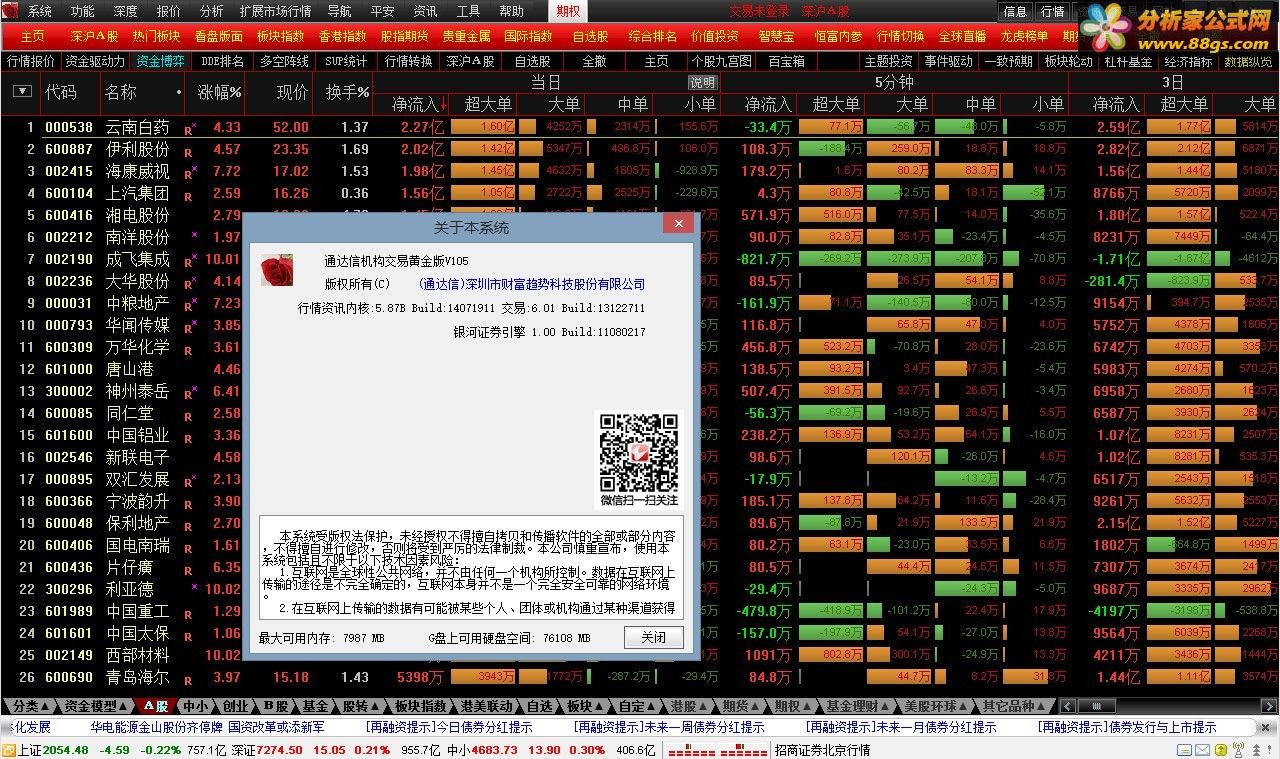Image resolution: width=1280 pixels, height=759 pixels.
Task: Sort by the 涨幅% column header
Action: click(219, 92)
